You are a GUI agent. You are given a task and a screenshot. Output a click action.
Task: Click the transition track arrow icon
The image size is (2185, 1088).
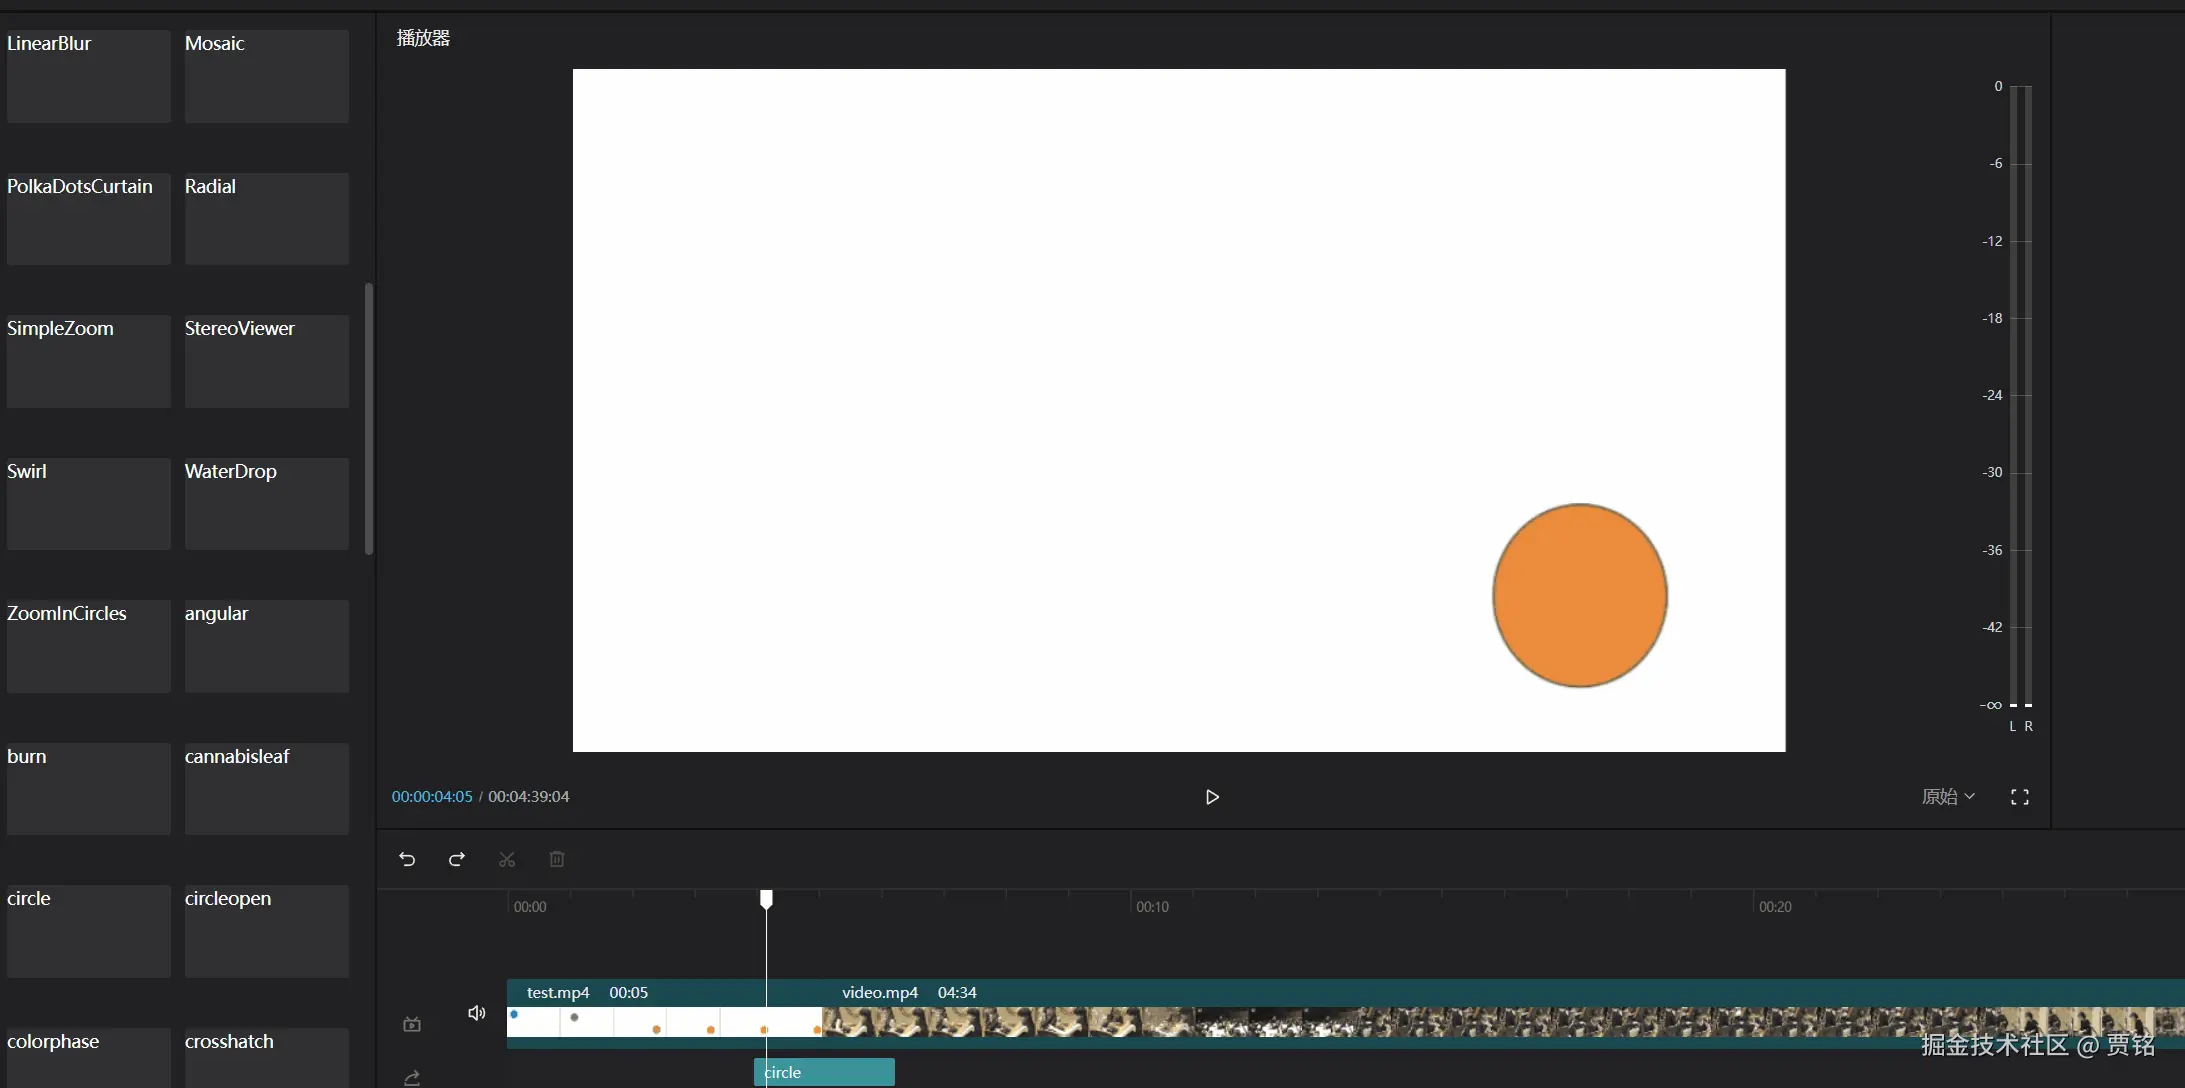412,1077
